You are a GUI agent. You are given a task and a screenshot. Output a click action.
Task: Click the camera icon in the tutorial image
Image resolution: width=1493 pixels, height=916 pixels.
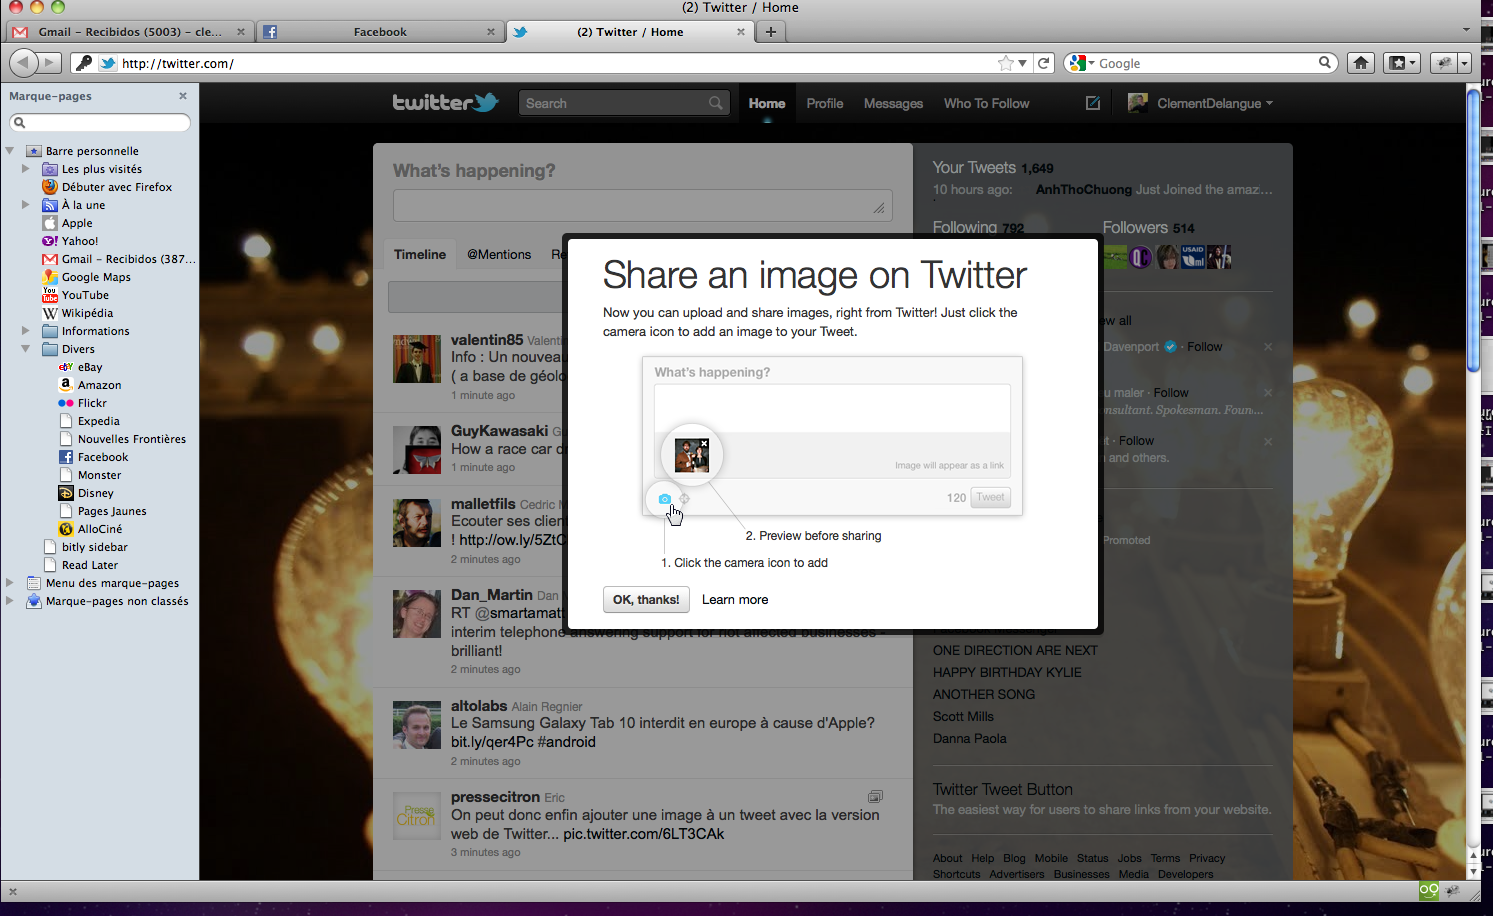point(665,499)
